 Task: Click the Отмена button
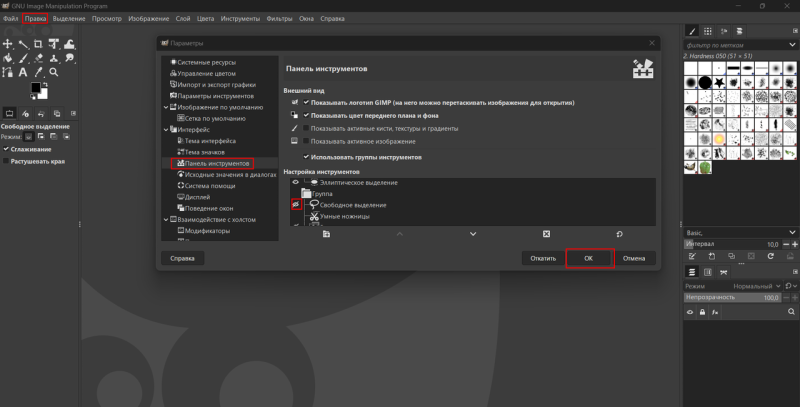[x=634, y=258]
